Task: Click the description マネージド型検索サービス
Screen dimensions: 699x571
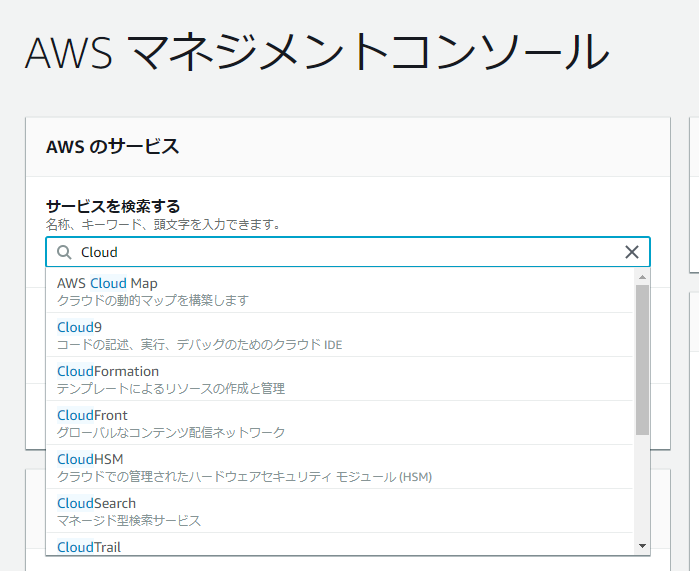Action: coord(129,521)
